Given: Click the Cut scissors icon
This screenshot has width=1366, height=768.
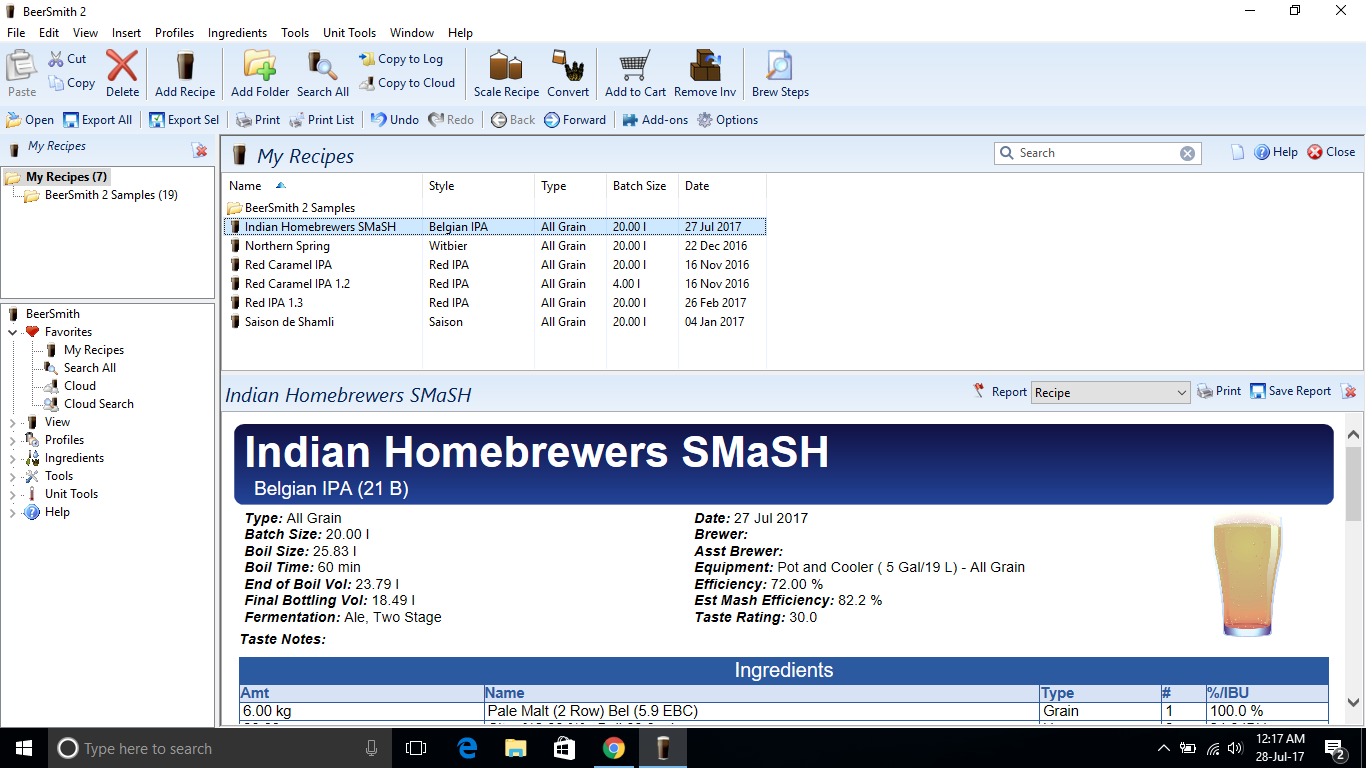Looking at the screenshot, I should (57, 59).
